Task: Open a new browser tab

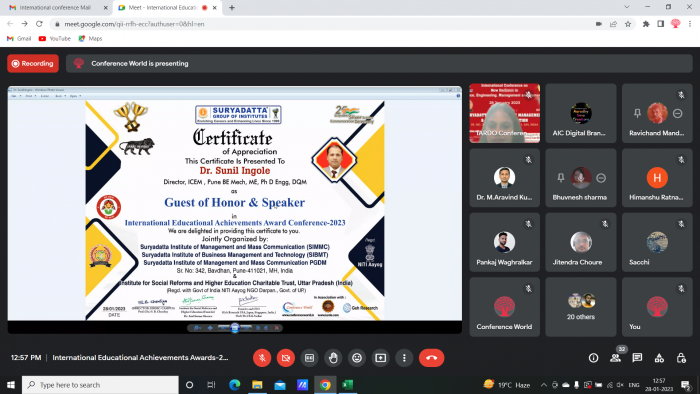Action: click(x=232, y=8)
